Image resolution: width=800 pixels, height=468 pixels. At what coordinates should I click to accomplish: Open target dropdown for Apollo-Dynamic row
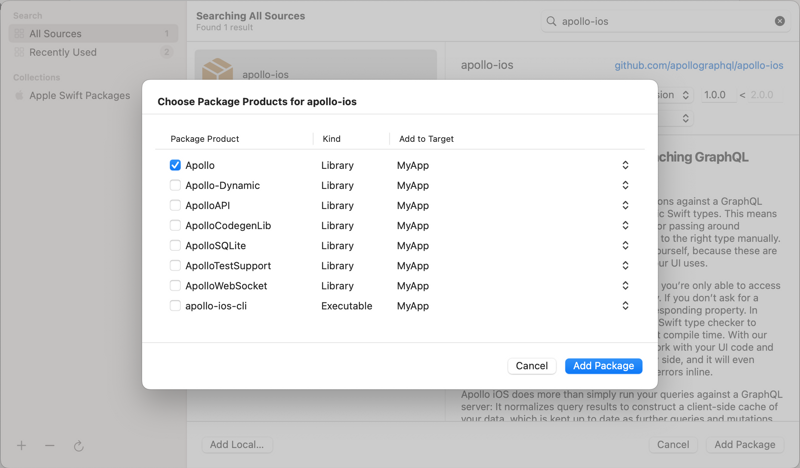(x=625, y=185)
